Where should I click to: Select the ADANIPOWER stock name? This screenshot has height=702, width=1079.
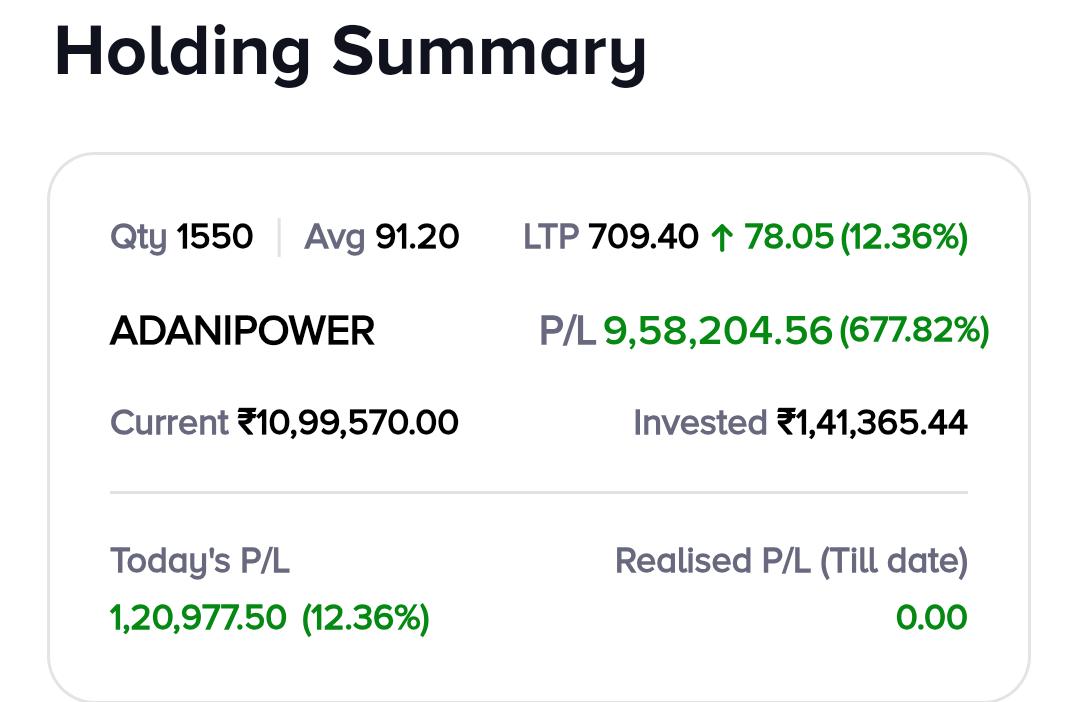(242, 331)
